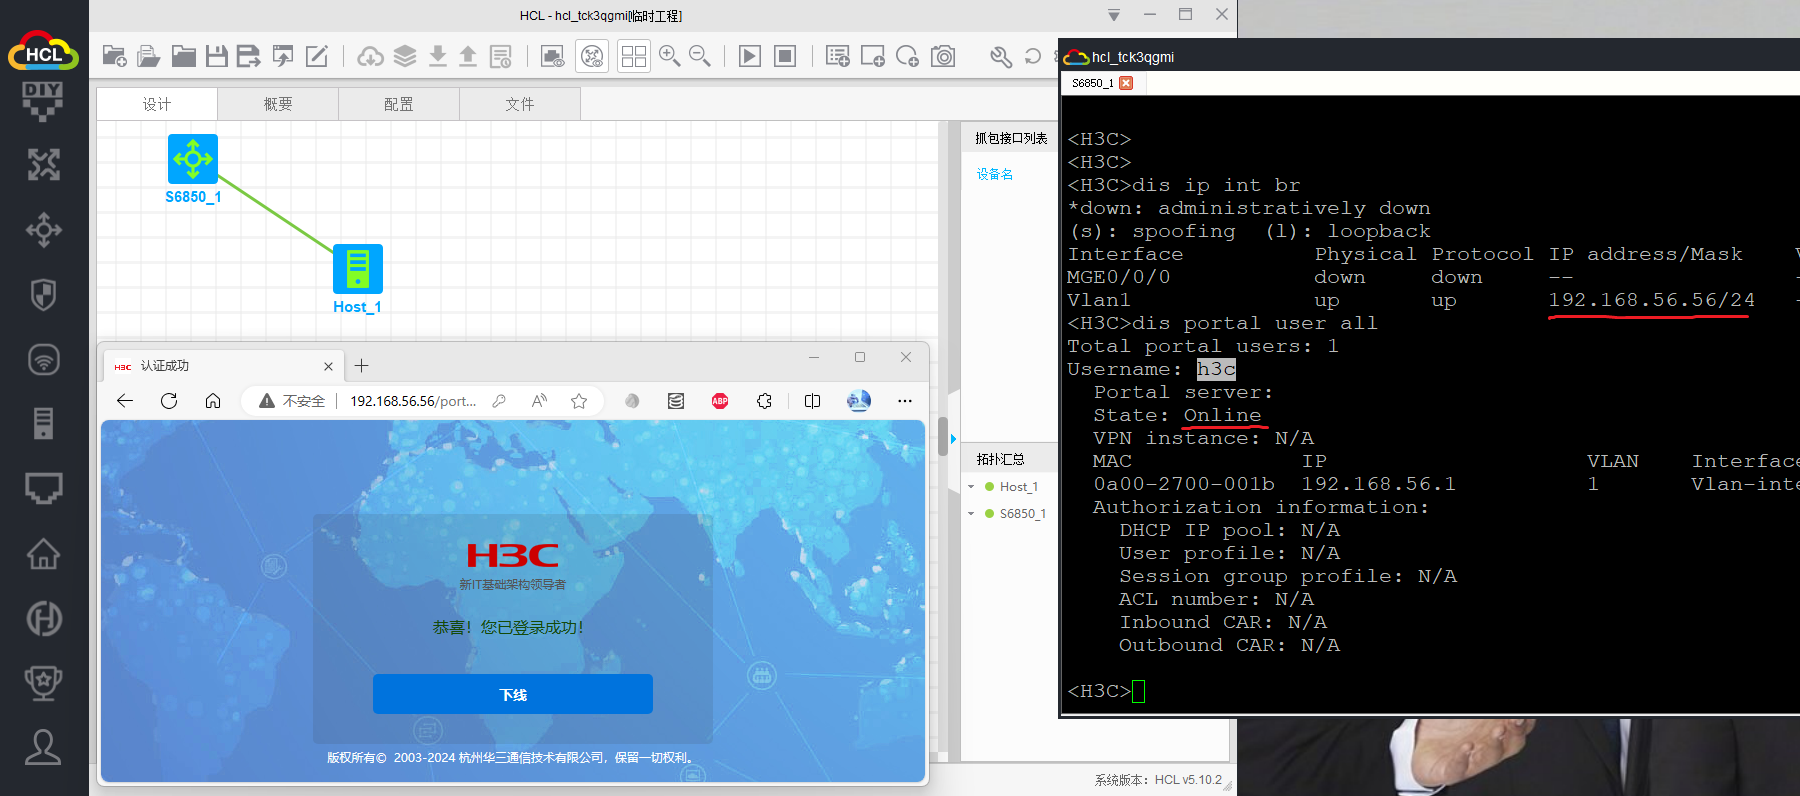Toggle the grid display icon
The height and width of the screenshot is (796, 1800).
click(x=633, y=56)
